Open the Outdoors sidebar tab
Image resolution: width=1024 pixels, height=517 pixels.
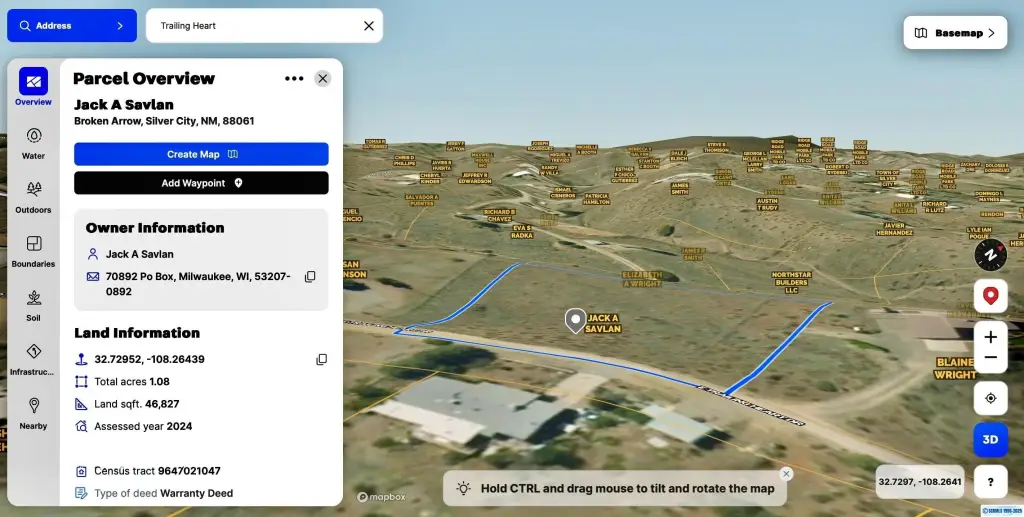[x=33, y=197]
